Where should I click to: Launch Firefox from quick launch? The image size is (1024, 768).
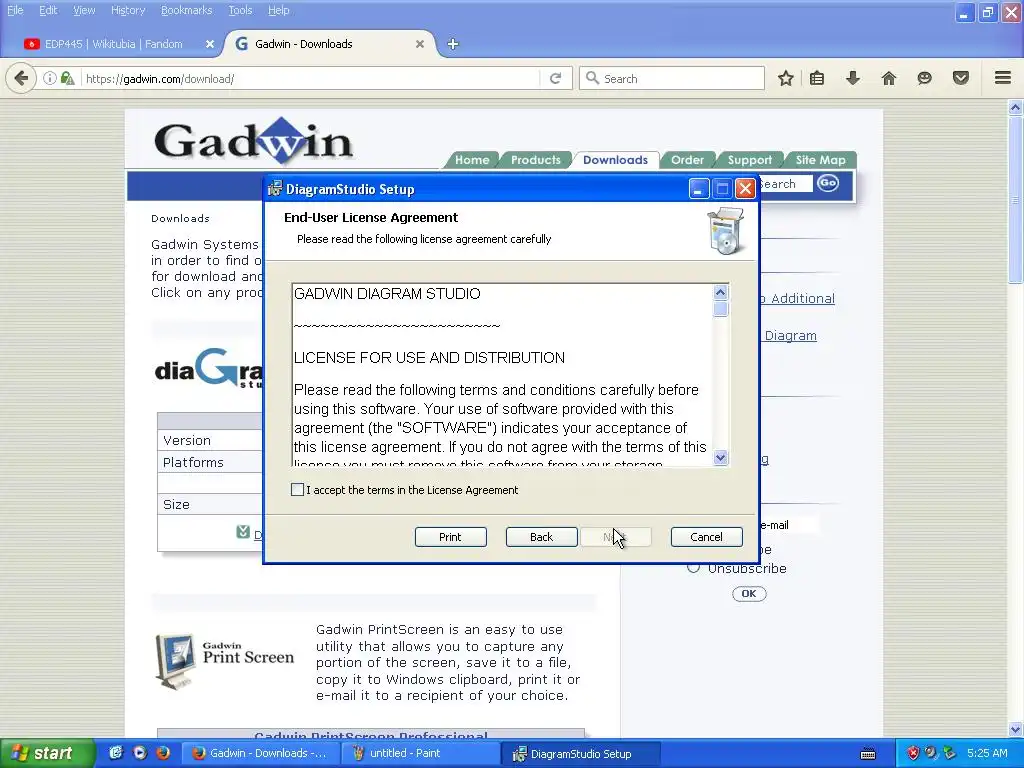pos(163,753)
